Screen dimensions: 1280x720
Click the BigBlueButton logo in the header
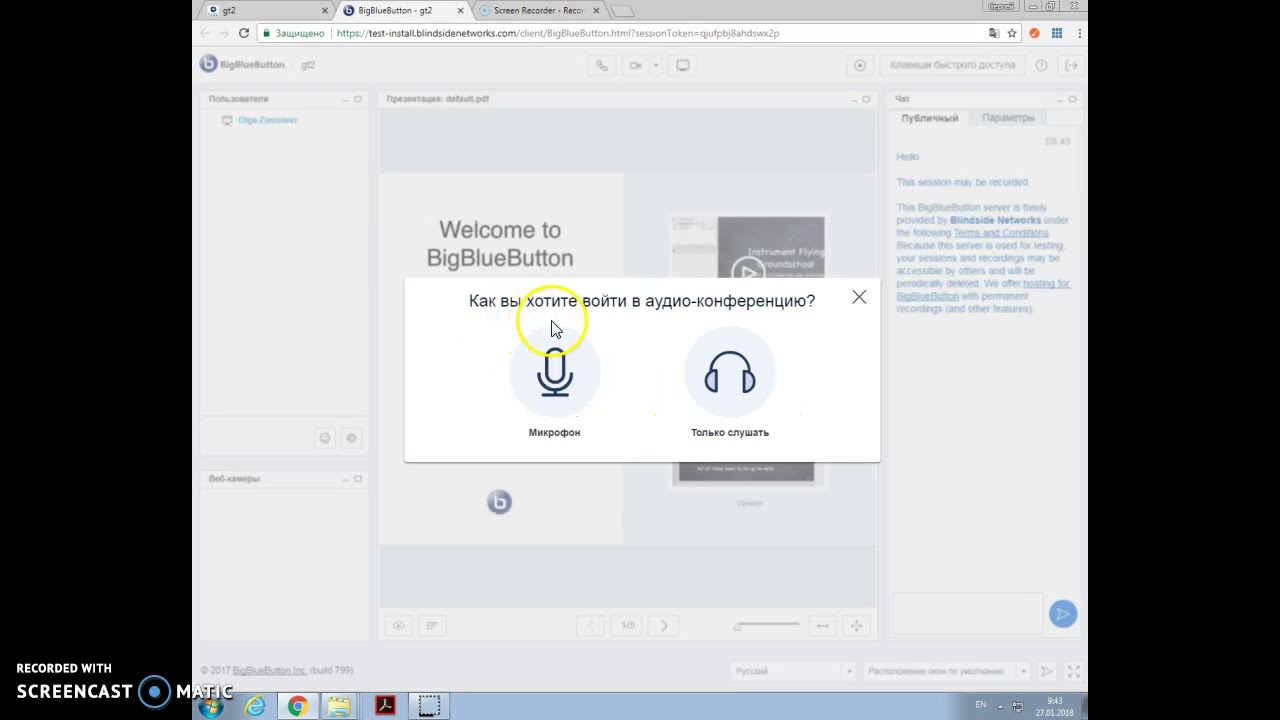(242, 64)
